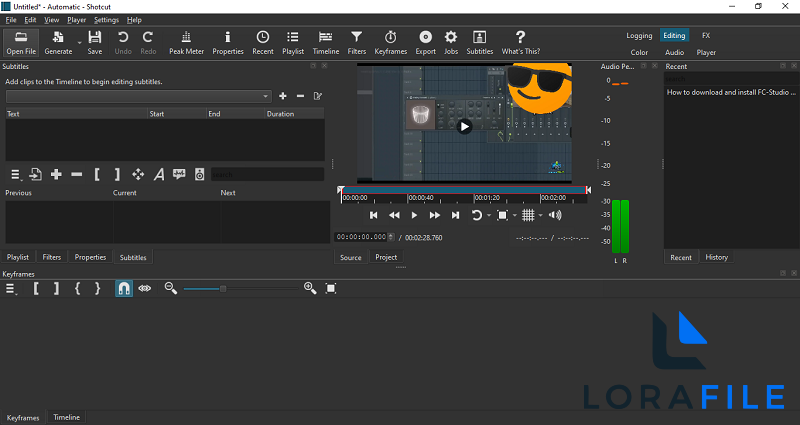
Task: Show the Playlist panel from the toolbar
Action: [x=293, y=43]
